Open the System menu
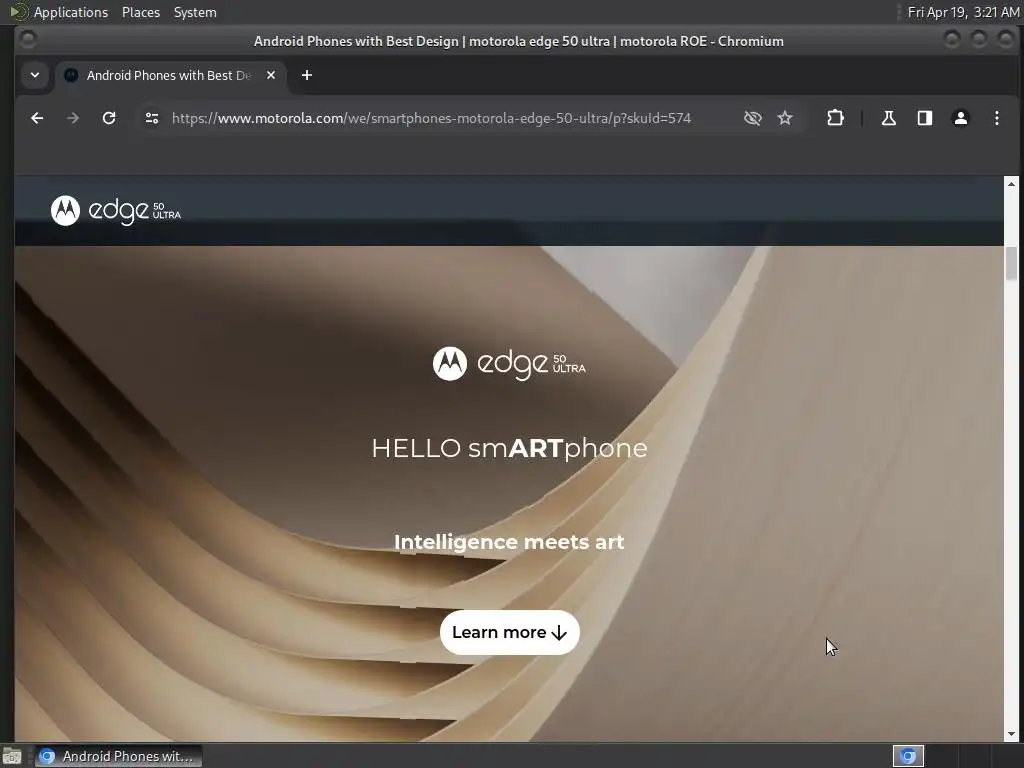This screenshot has height=768, width=1024. click(195, 12)
